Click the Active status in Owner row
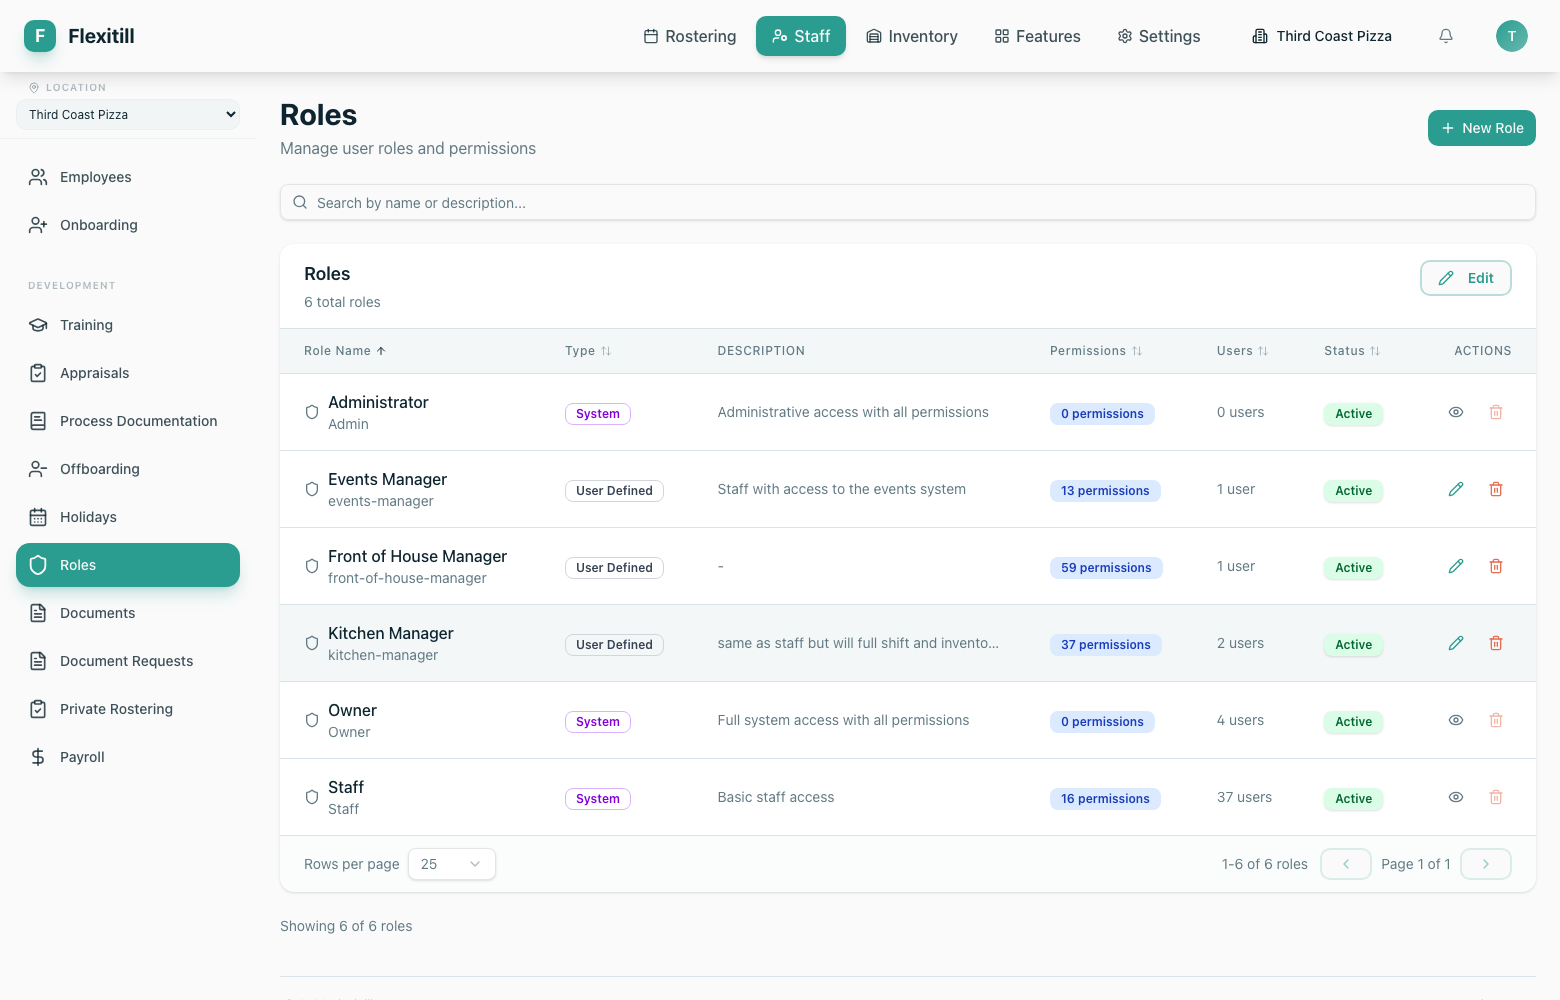The width and height of the screenshot is (1560, 1000). click(x=1353, y=722)
